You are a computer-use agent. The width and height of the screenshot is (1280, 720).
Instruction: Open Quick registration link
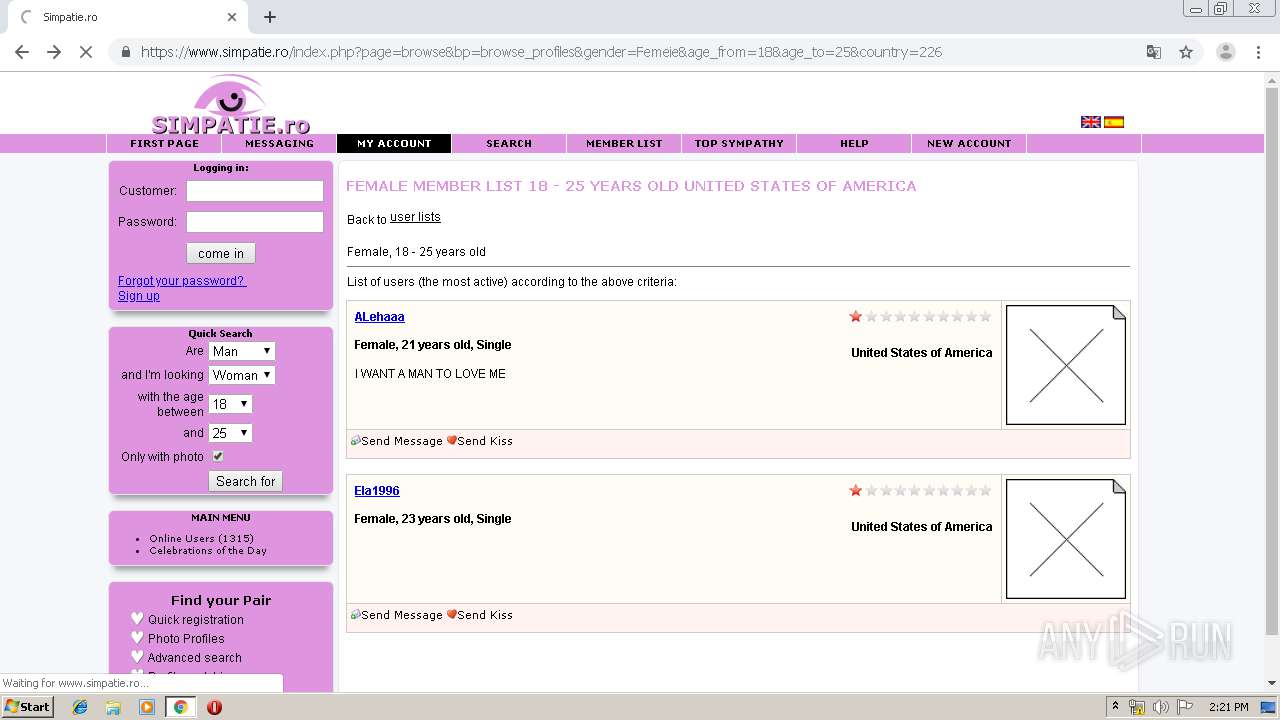tap(196, 620)
